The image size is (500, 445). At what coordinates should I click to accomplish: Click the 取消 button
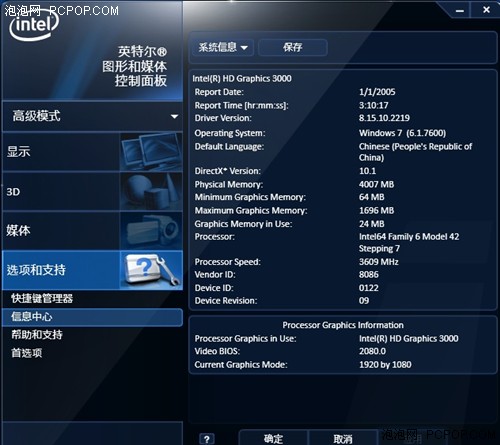click(343, 439)
